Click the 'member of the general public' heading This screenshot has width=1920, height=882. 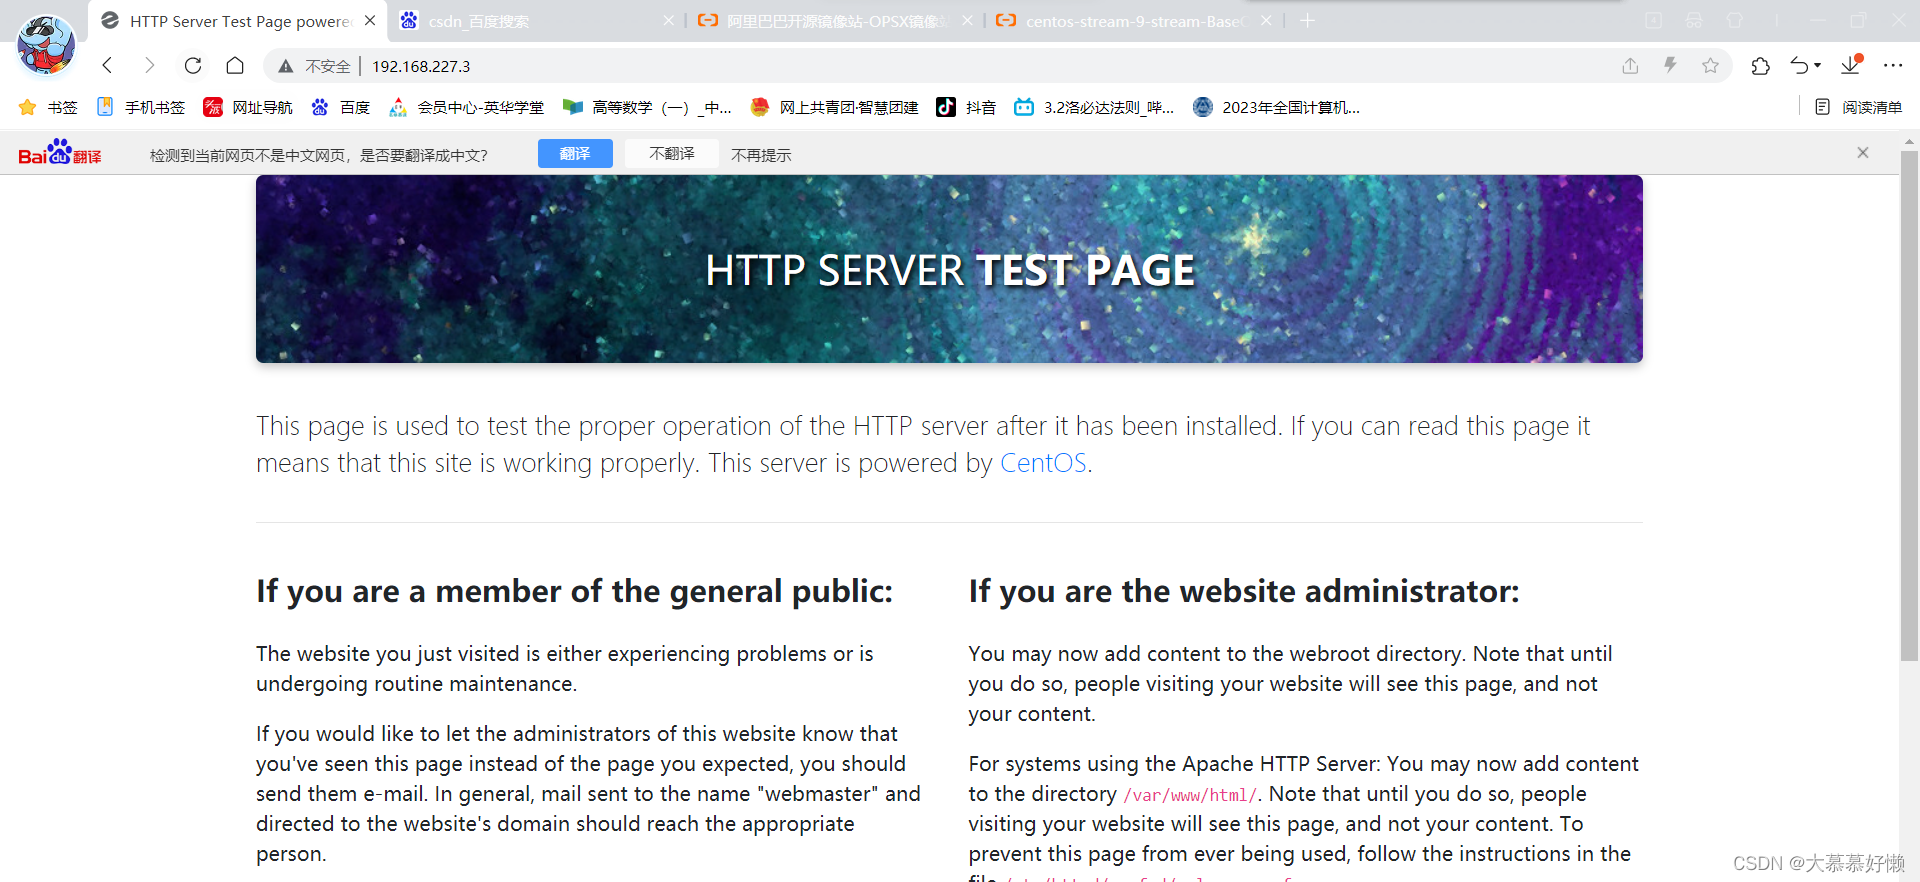[x=574, y=591]
